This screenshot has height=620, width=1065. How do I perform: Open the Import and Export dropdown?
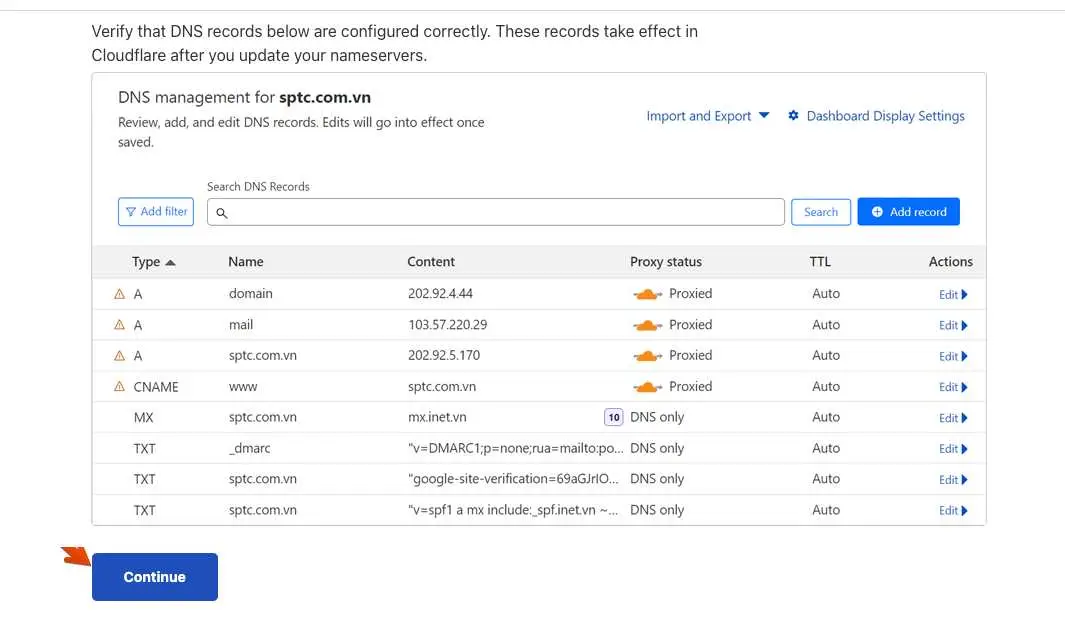[x=708, y=116]
